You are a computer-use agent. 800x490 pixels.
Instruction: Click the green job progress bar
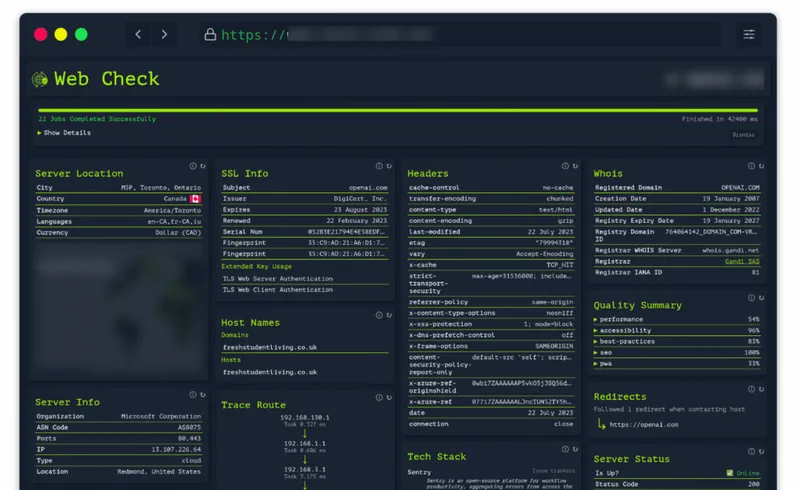pos(398,110)
